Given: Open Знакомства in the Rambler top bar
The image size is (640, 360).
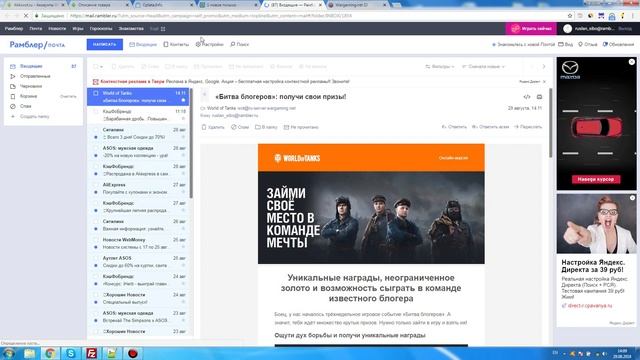Looking at the screenshot, I should pyautogui.click(x=131, y=29).
